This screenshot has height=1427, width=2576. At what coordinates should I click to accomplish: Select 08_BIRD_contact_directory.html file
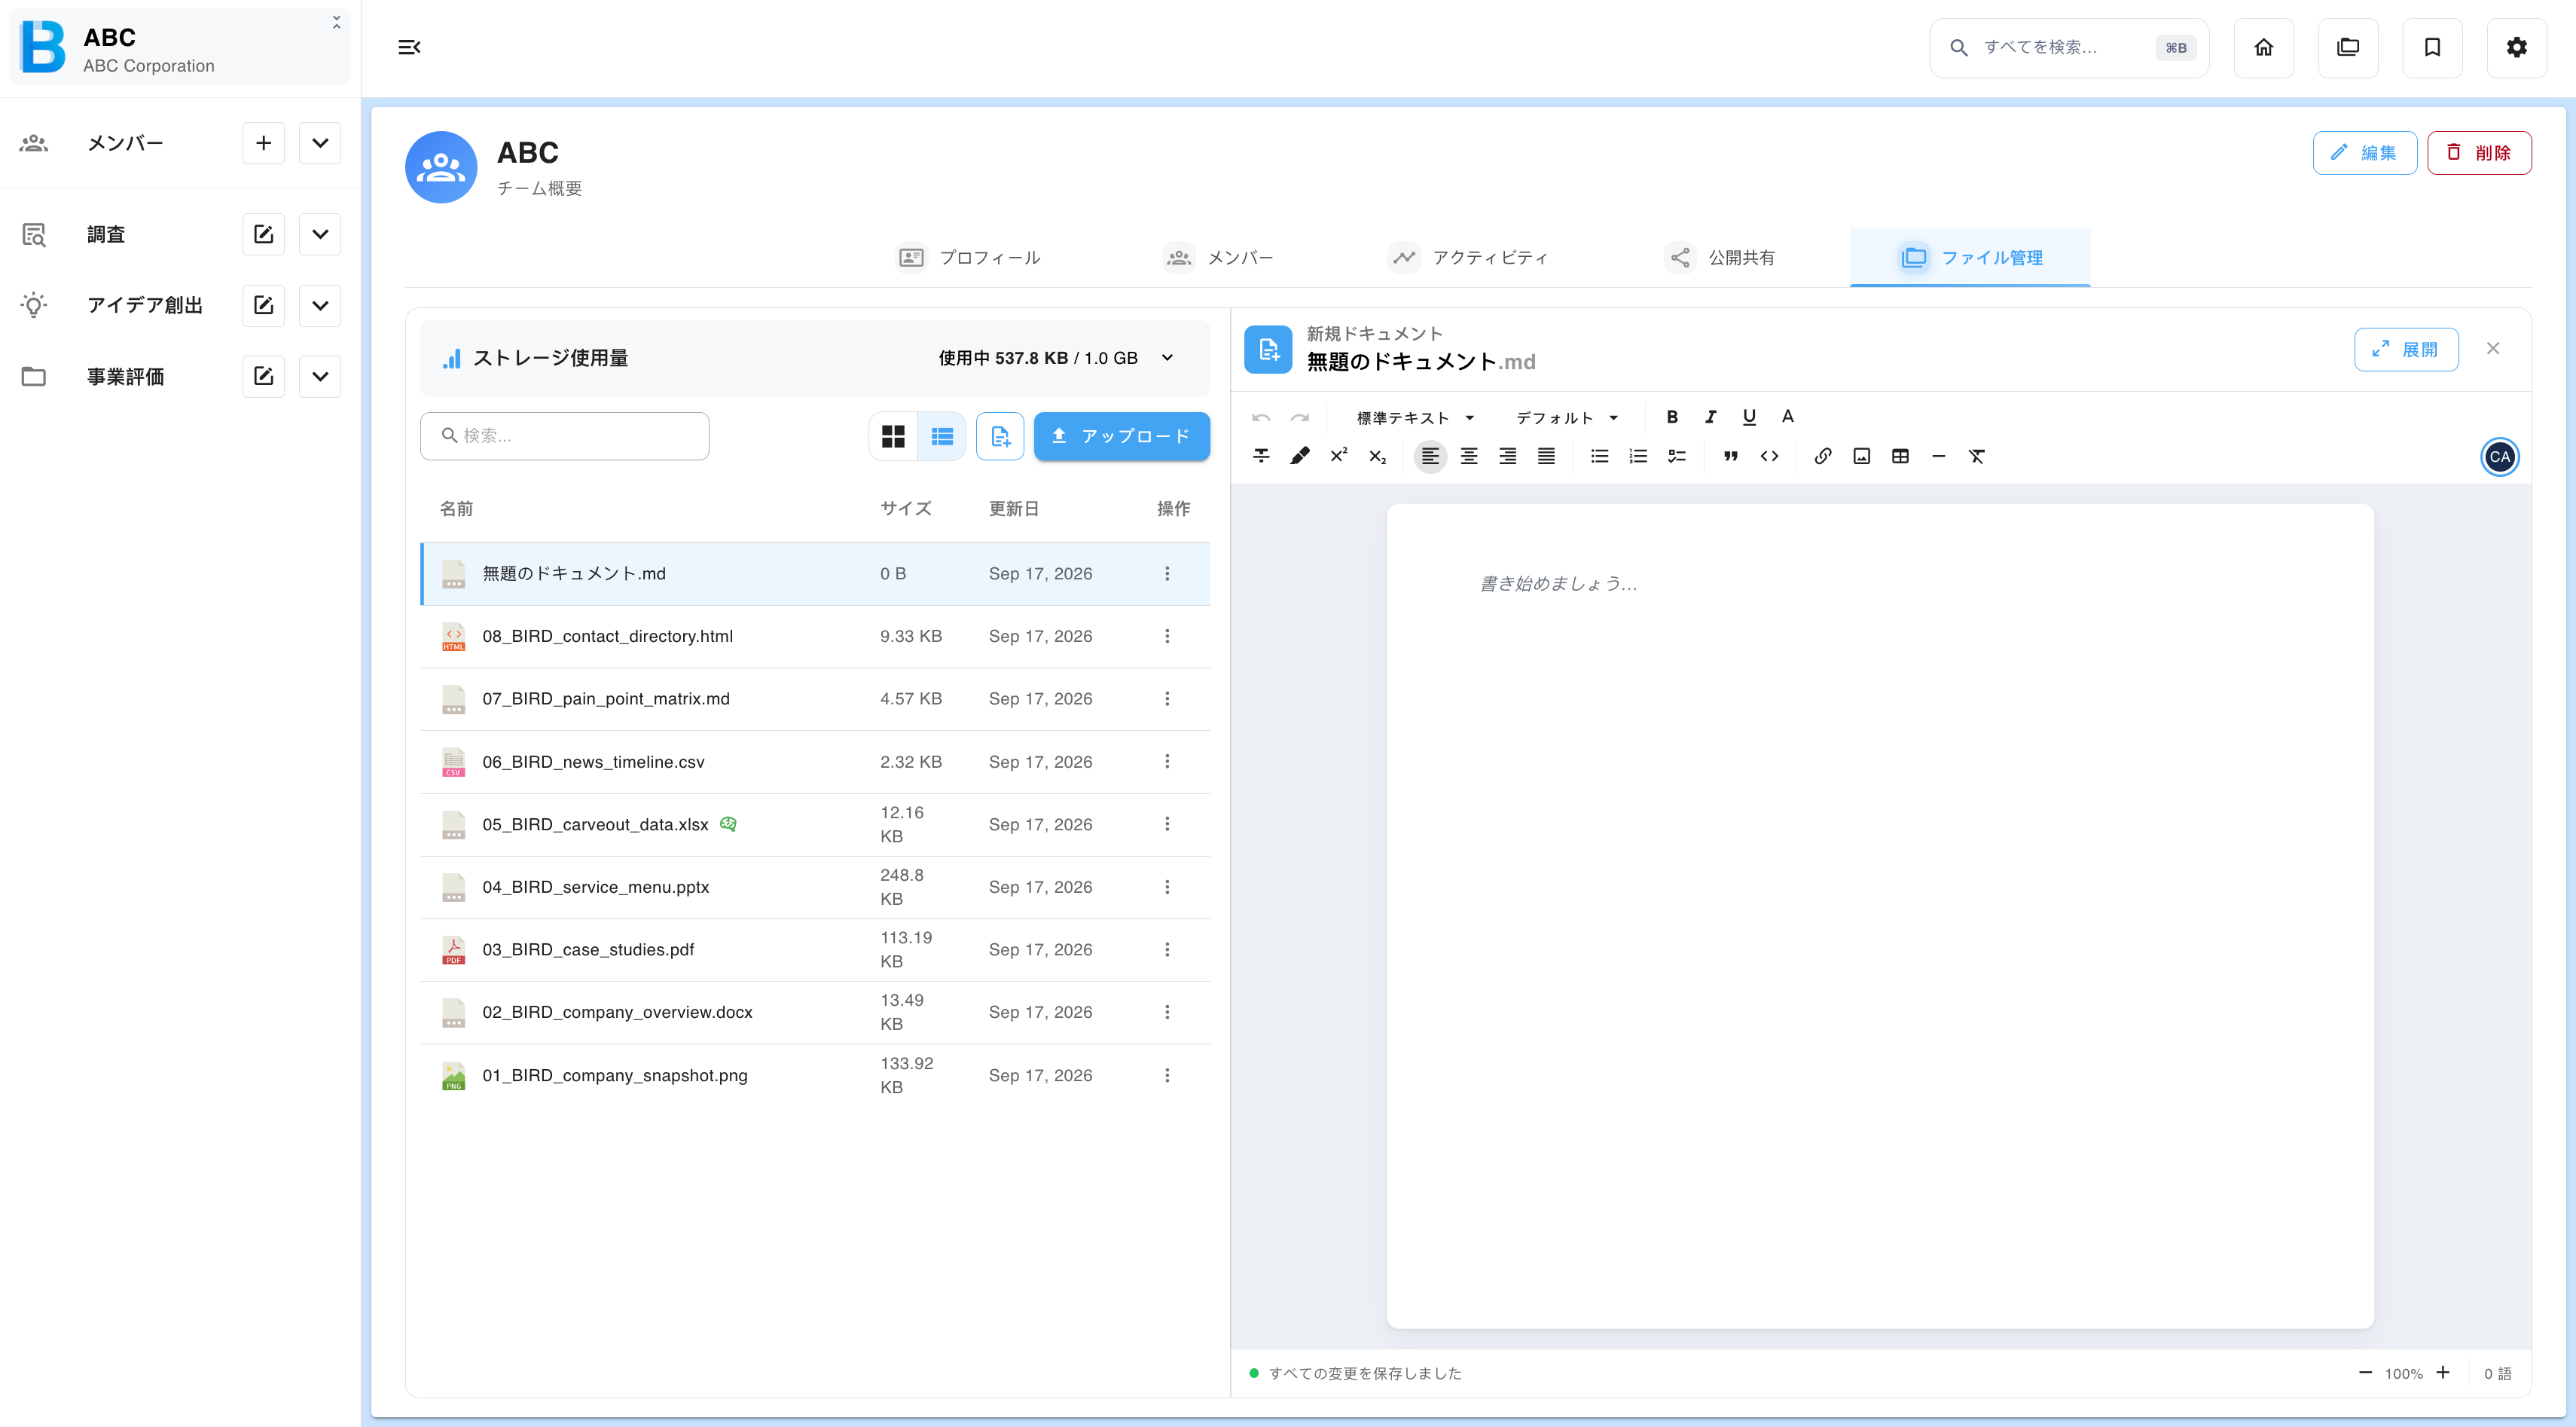[816, 637]
